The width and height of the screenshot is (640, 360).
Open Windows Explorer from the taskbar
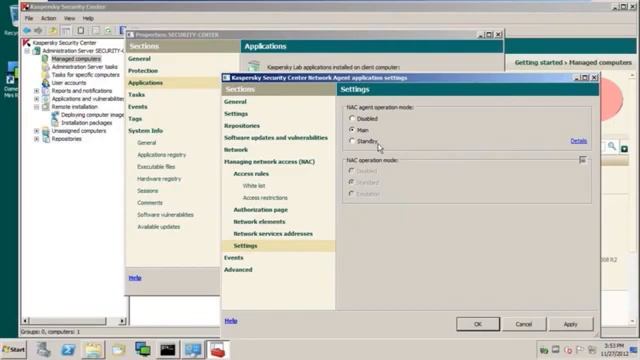(93, 350)
